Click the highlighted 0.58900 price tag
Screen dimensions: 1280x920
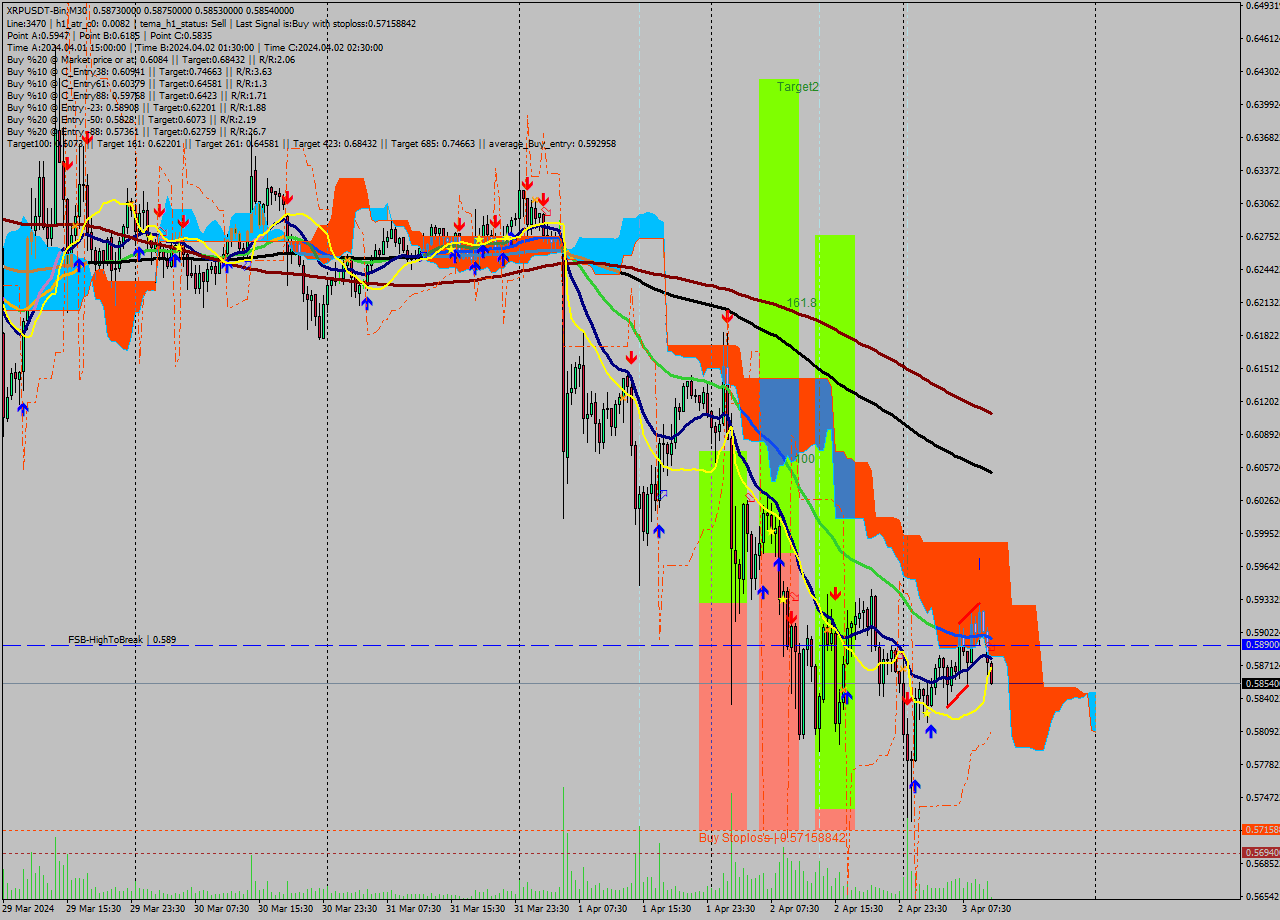coord(1260,645)
